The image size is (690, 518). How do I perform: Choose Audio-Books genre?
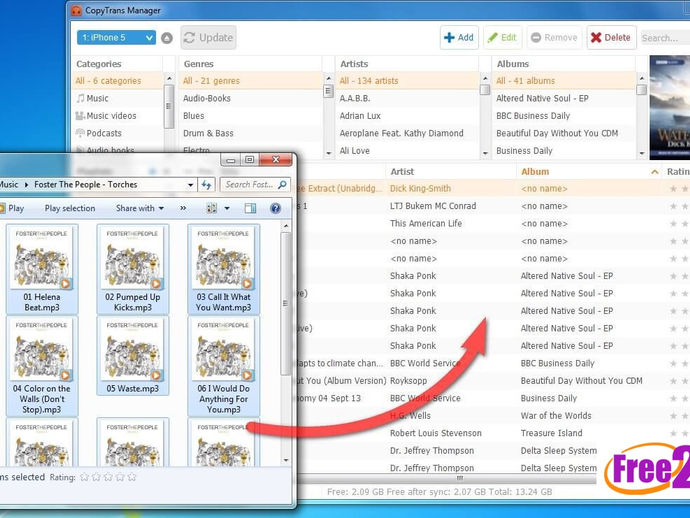point(251,98)
